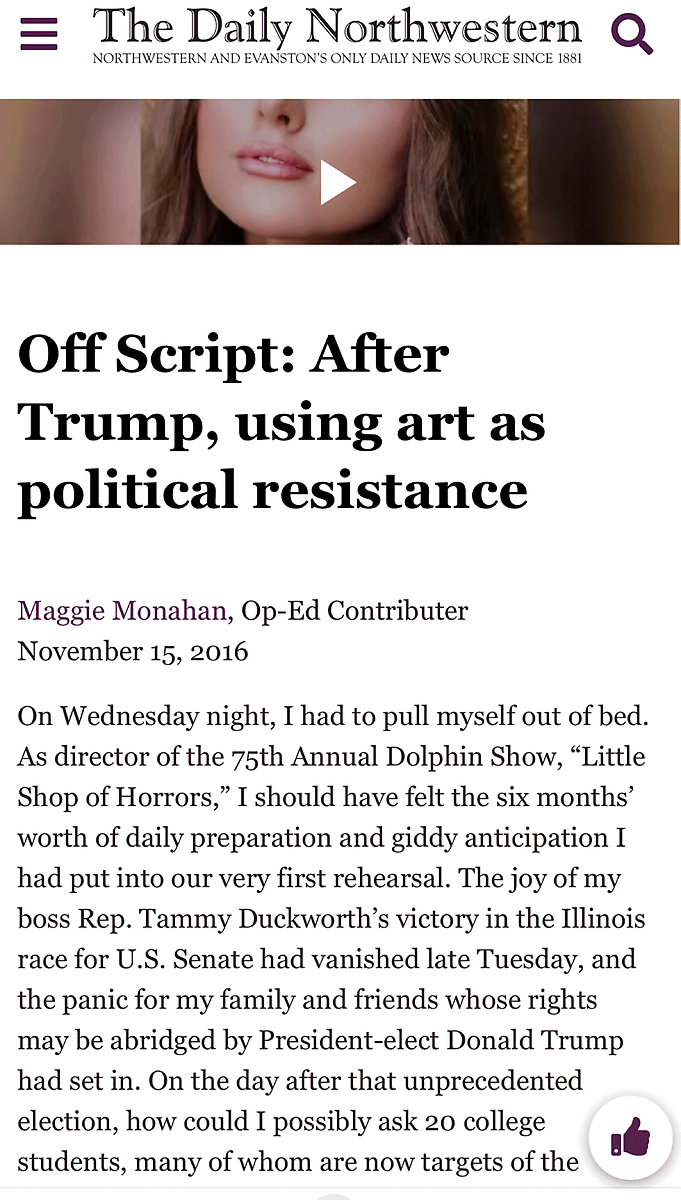Screen dimensions: 681x1200
Task: Click "political resistance" in the headline
Action: pyautogui.click(x=272, y=490)
